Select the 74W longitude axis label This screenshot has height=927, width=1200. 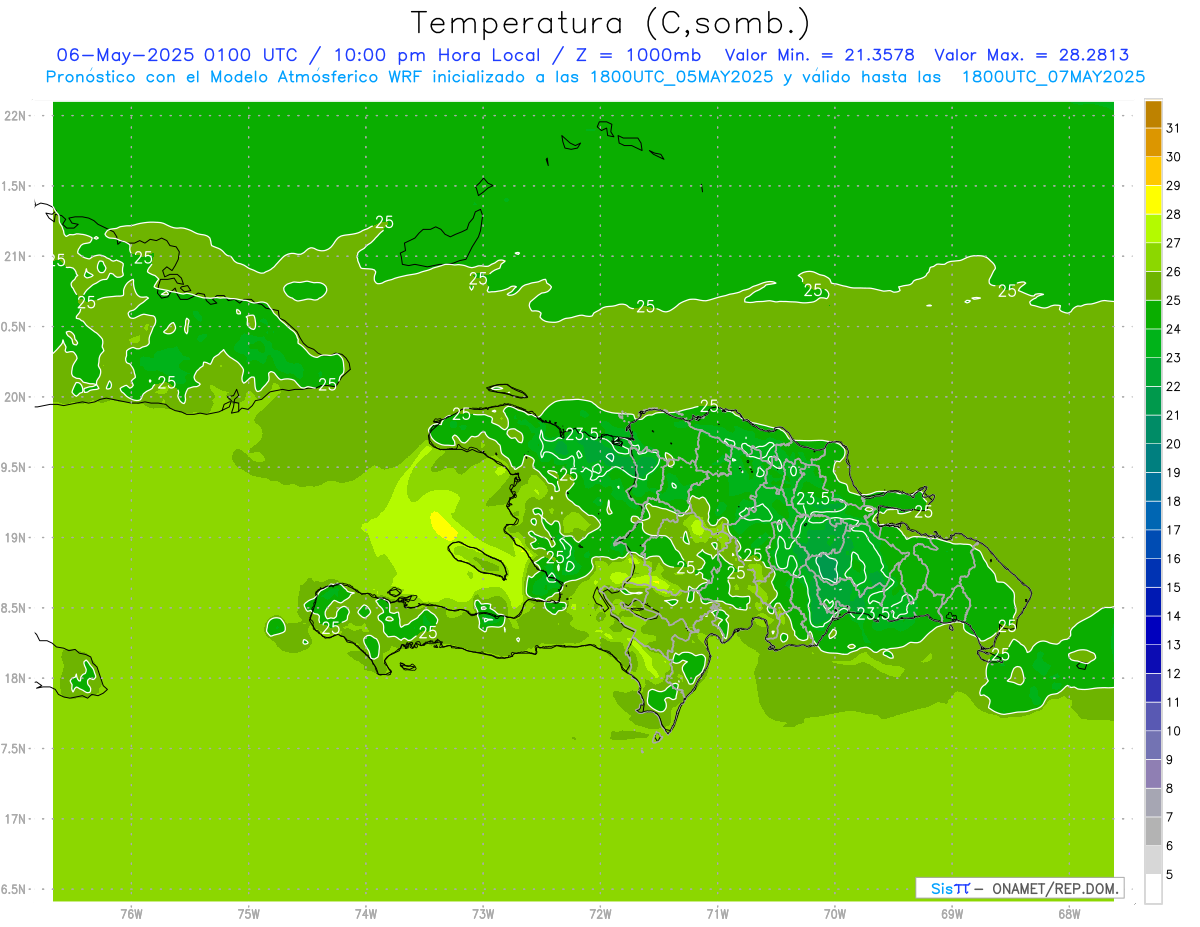[366, 914]
